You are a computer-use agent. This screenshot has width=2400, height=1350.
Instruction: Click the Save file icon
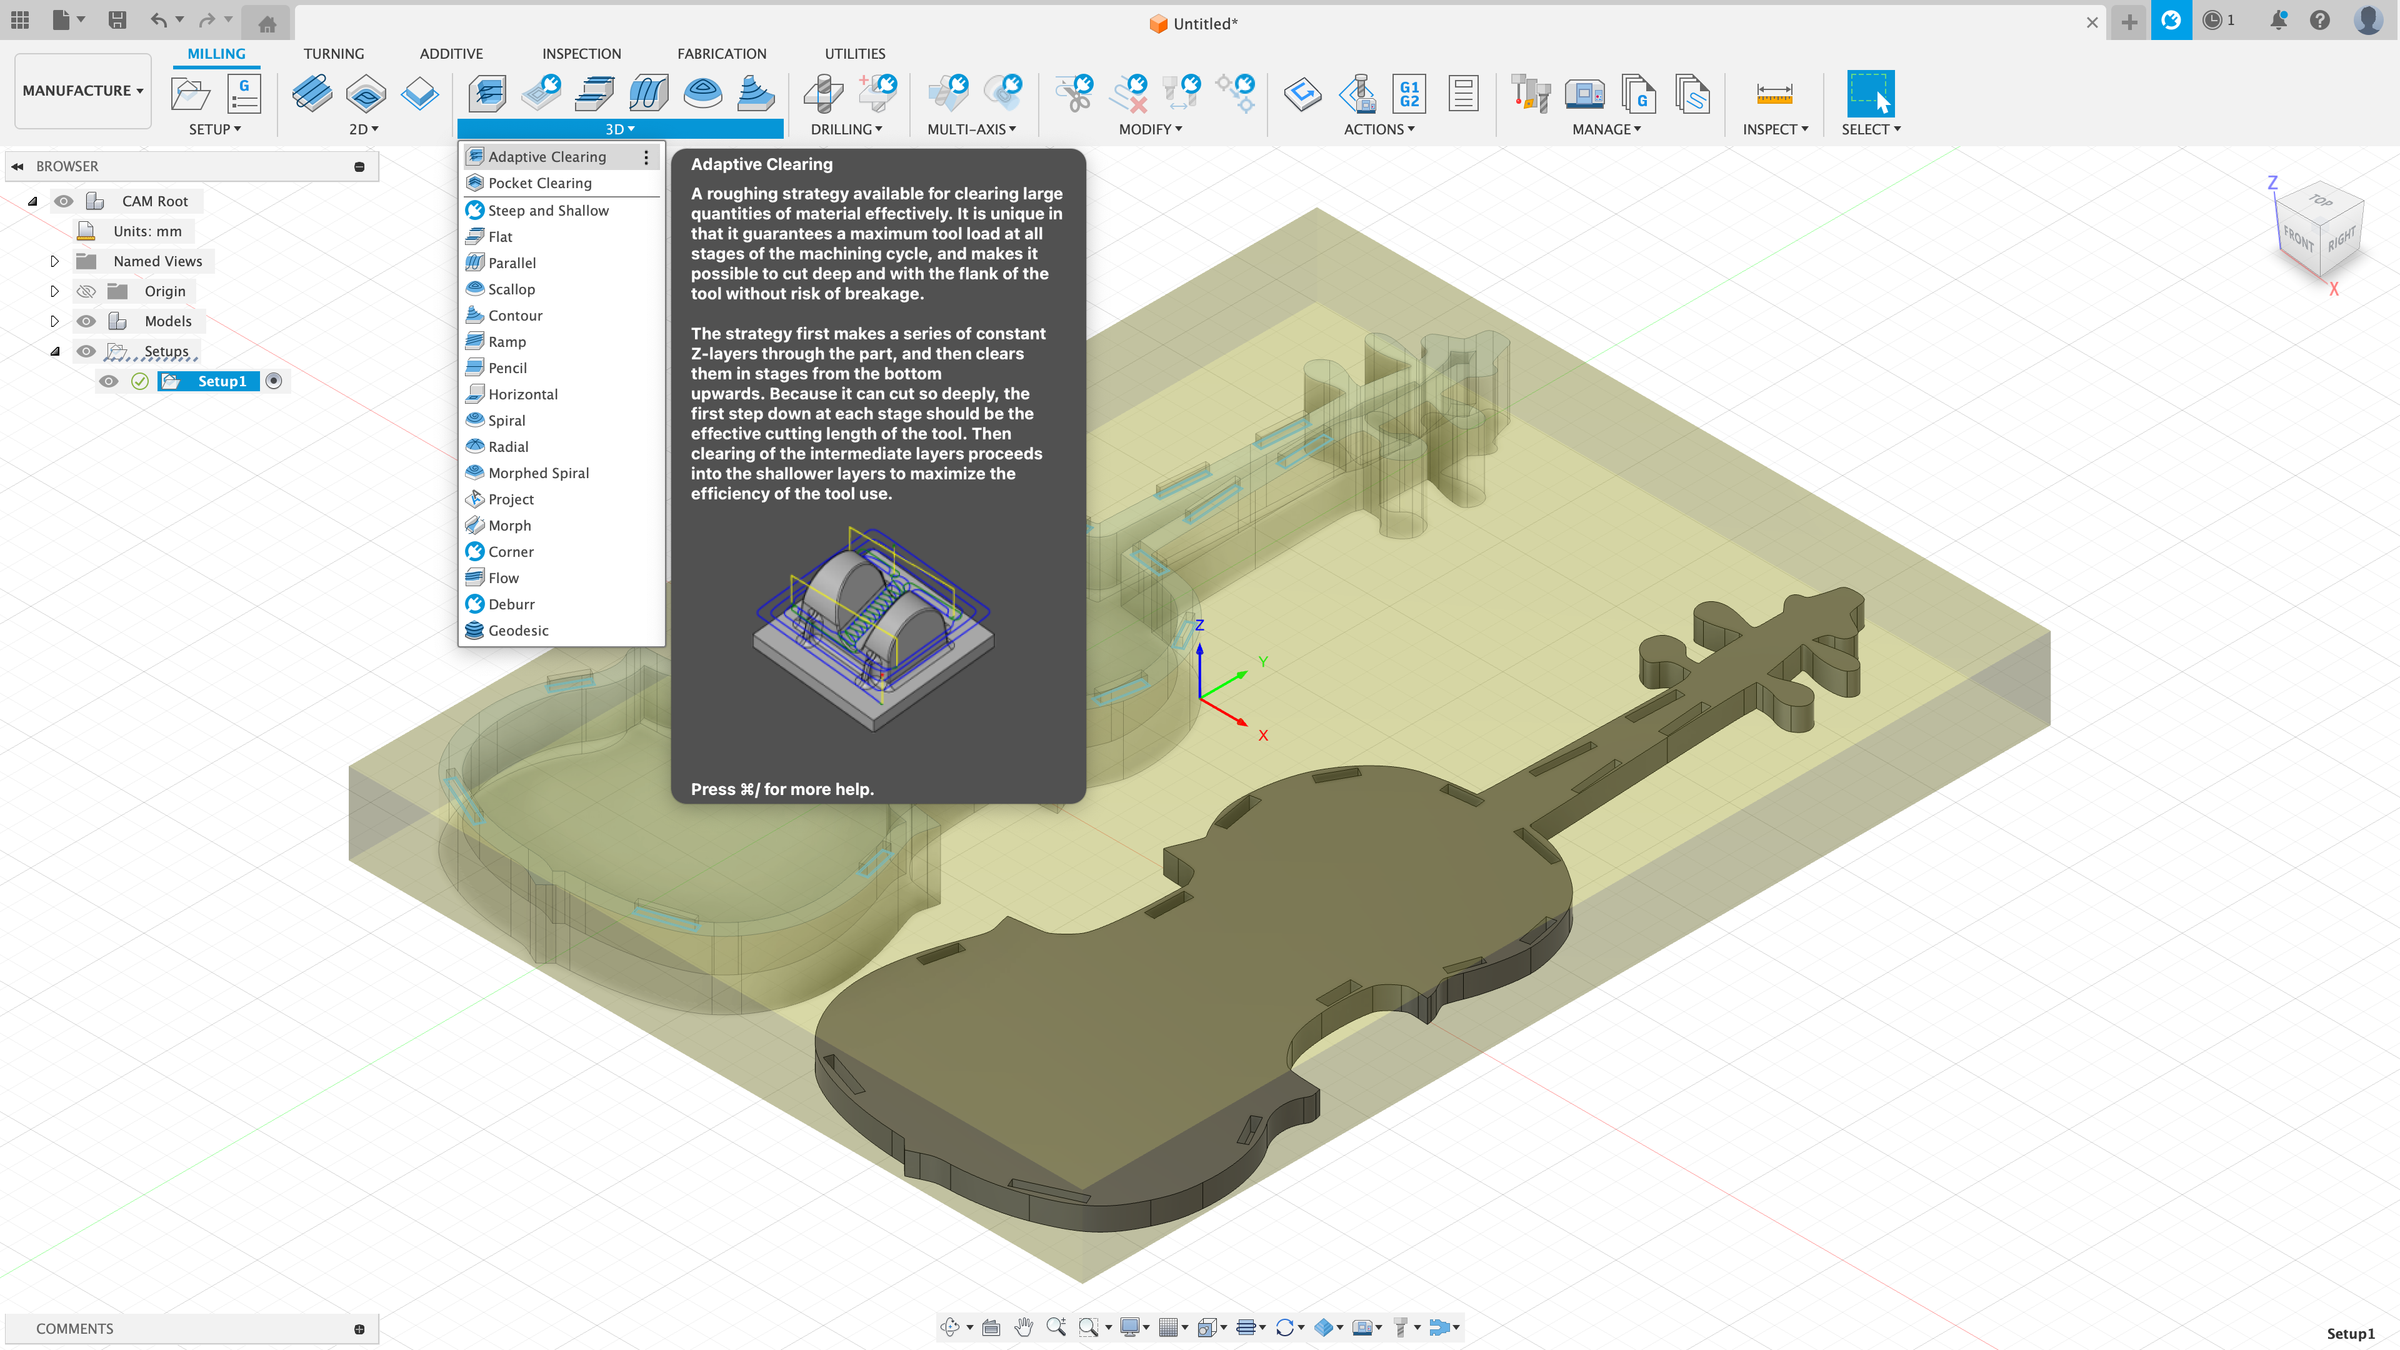click(x=117, y=20)
